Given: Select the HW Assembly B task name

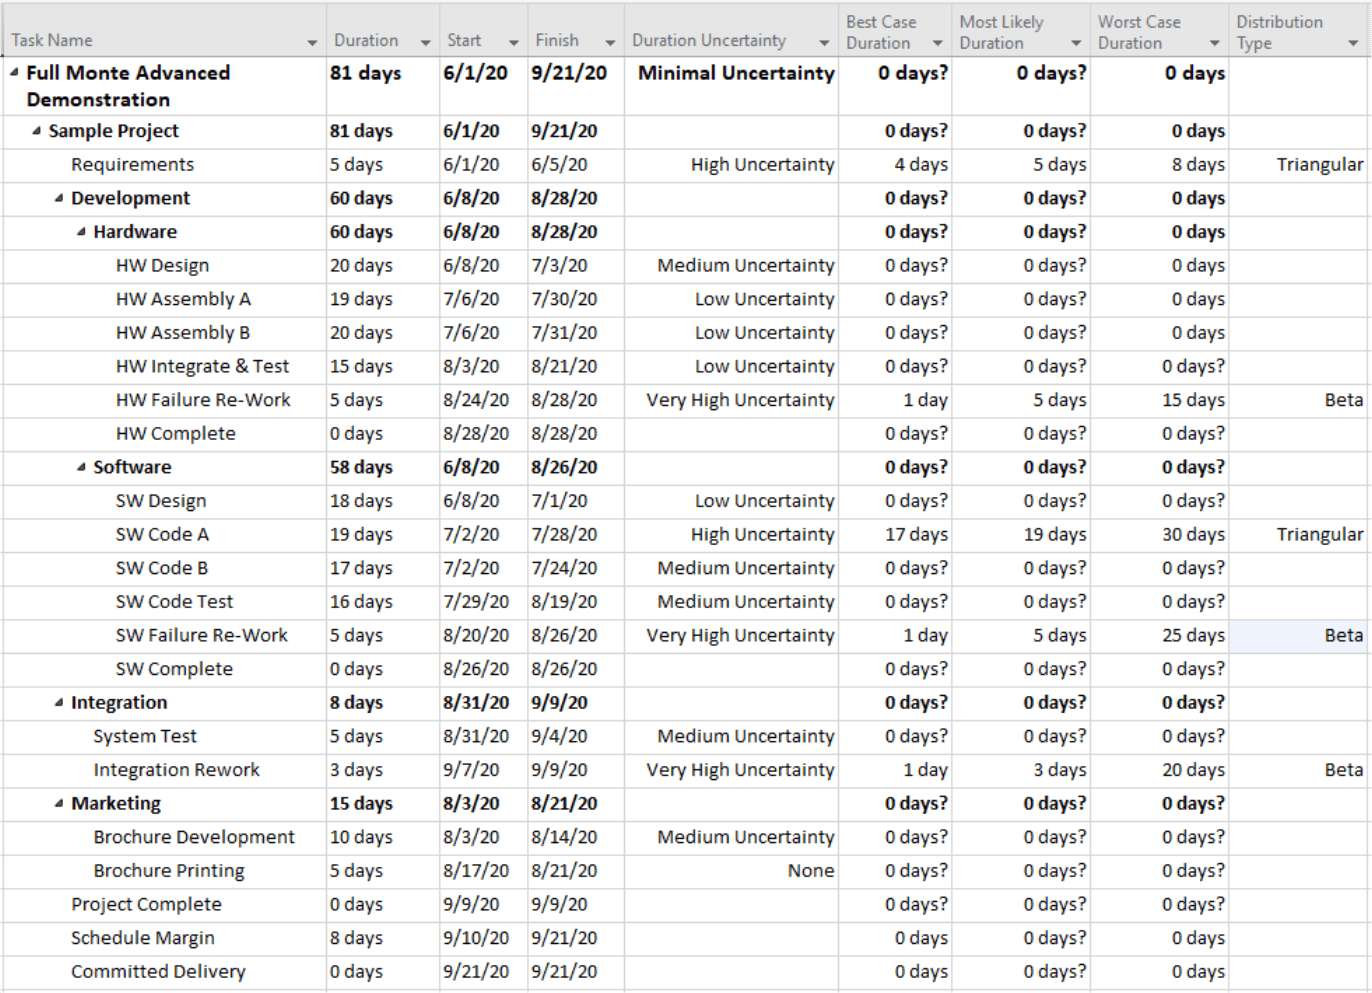Looking at the screenshot, I should pyautogui.click(x=183, y=333).
